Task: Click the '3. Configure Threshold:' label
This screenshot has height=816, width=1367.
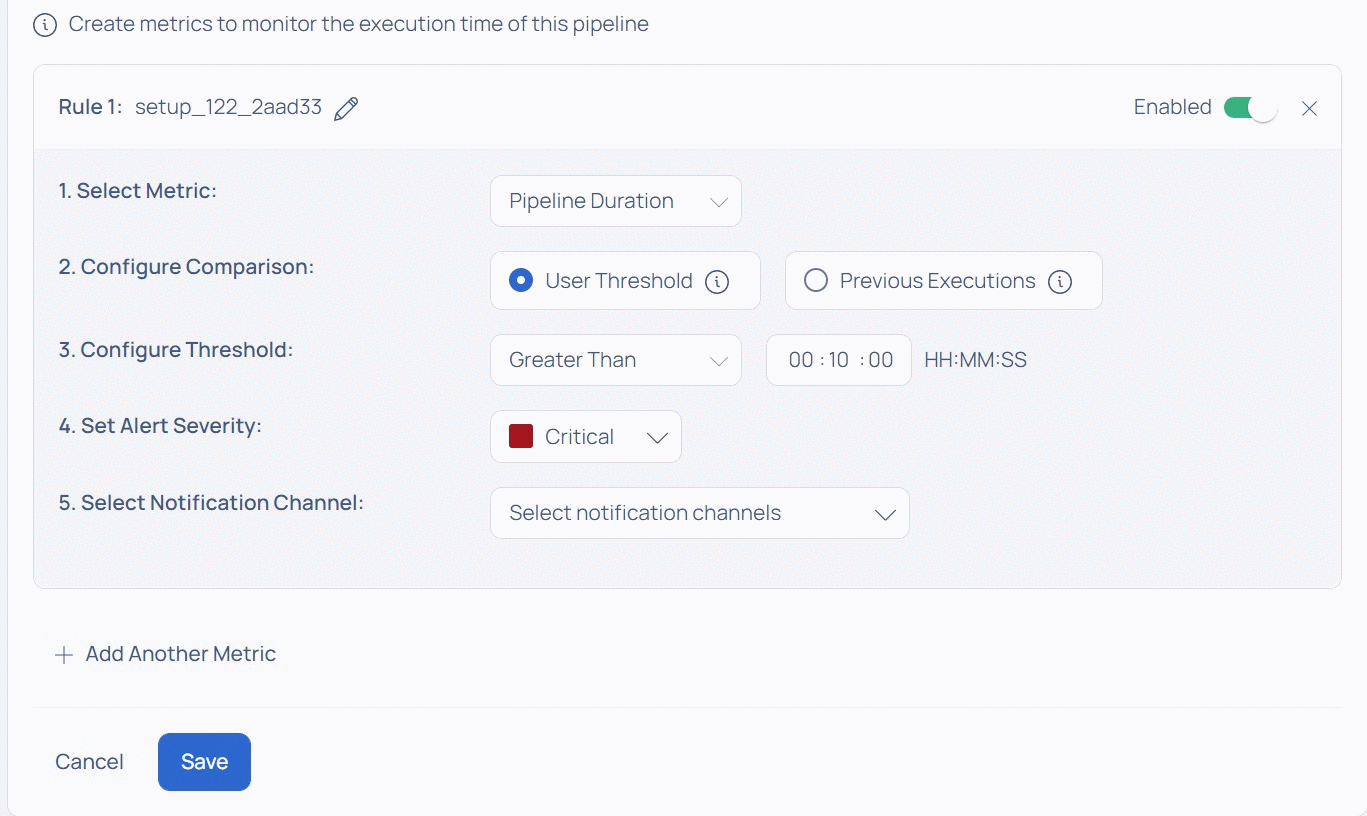Action: 176,350
